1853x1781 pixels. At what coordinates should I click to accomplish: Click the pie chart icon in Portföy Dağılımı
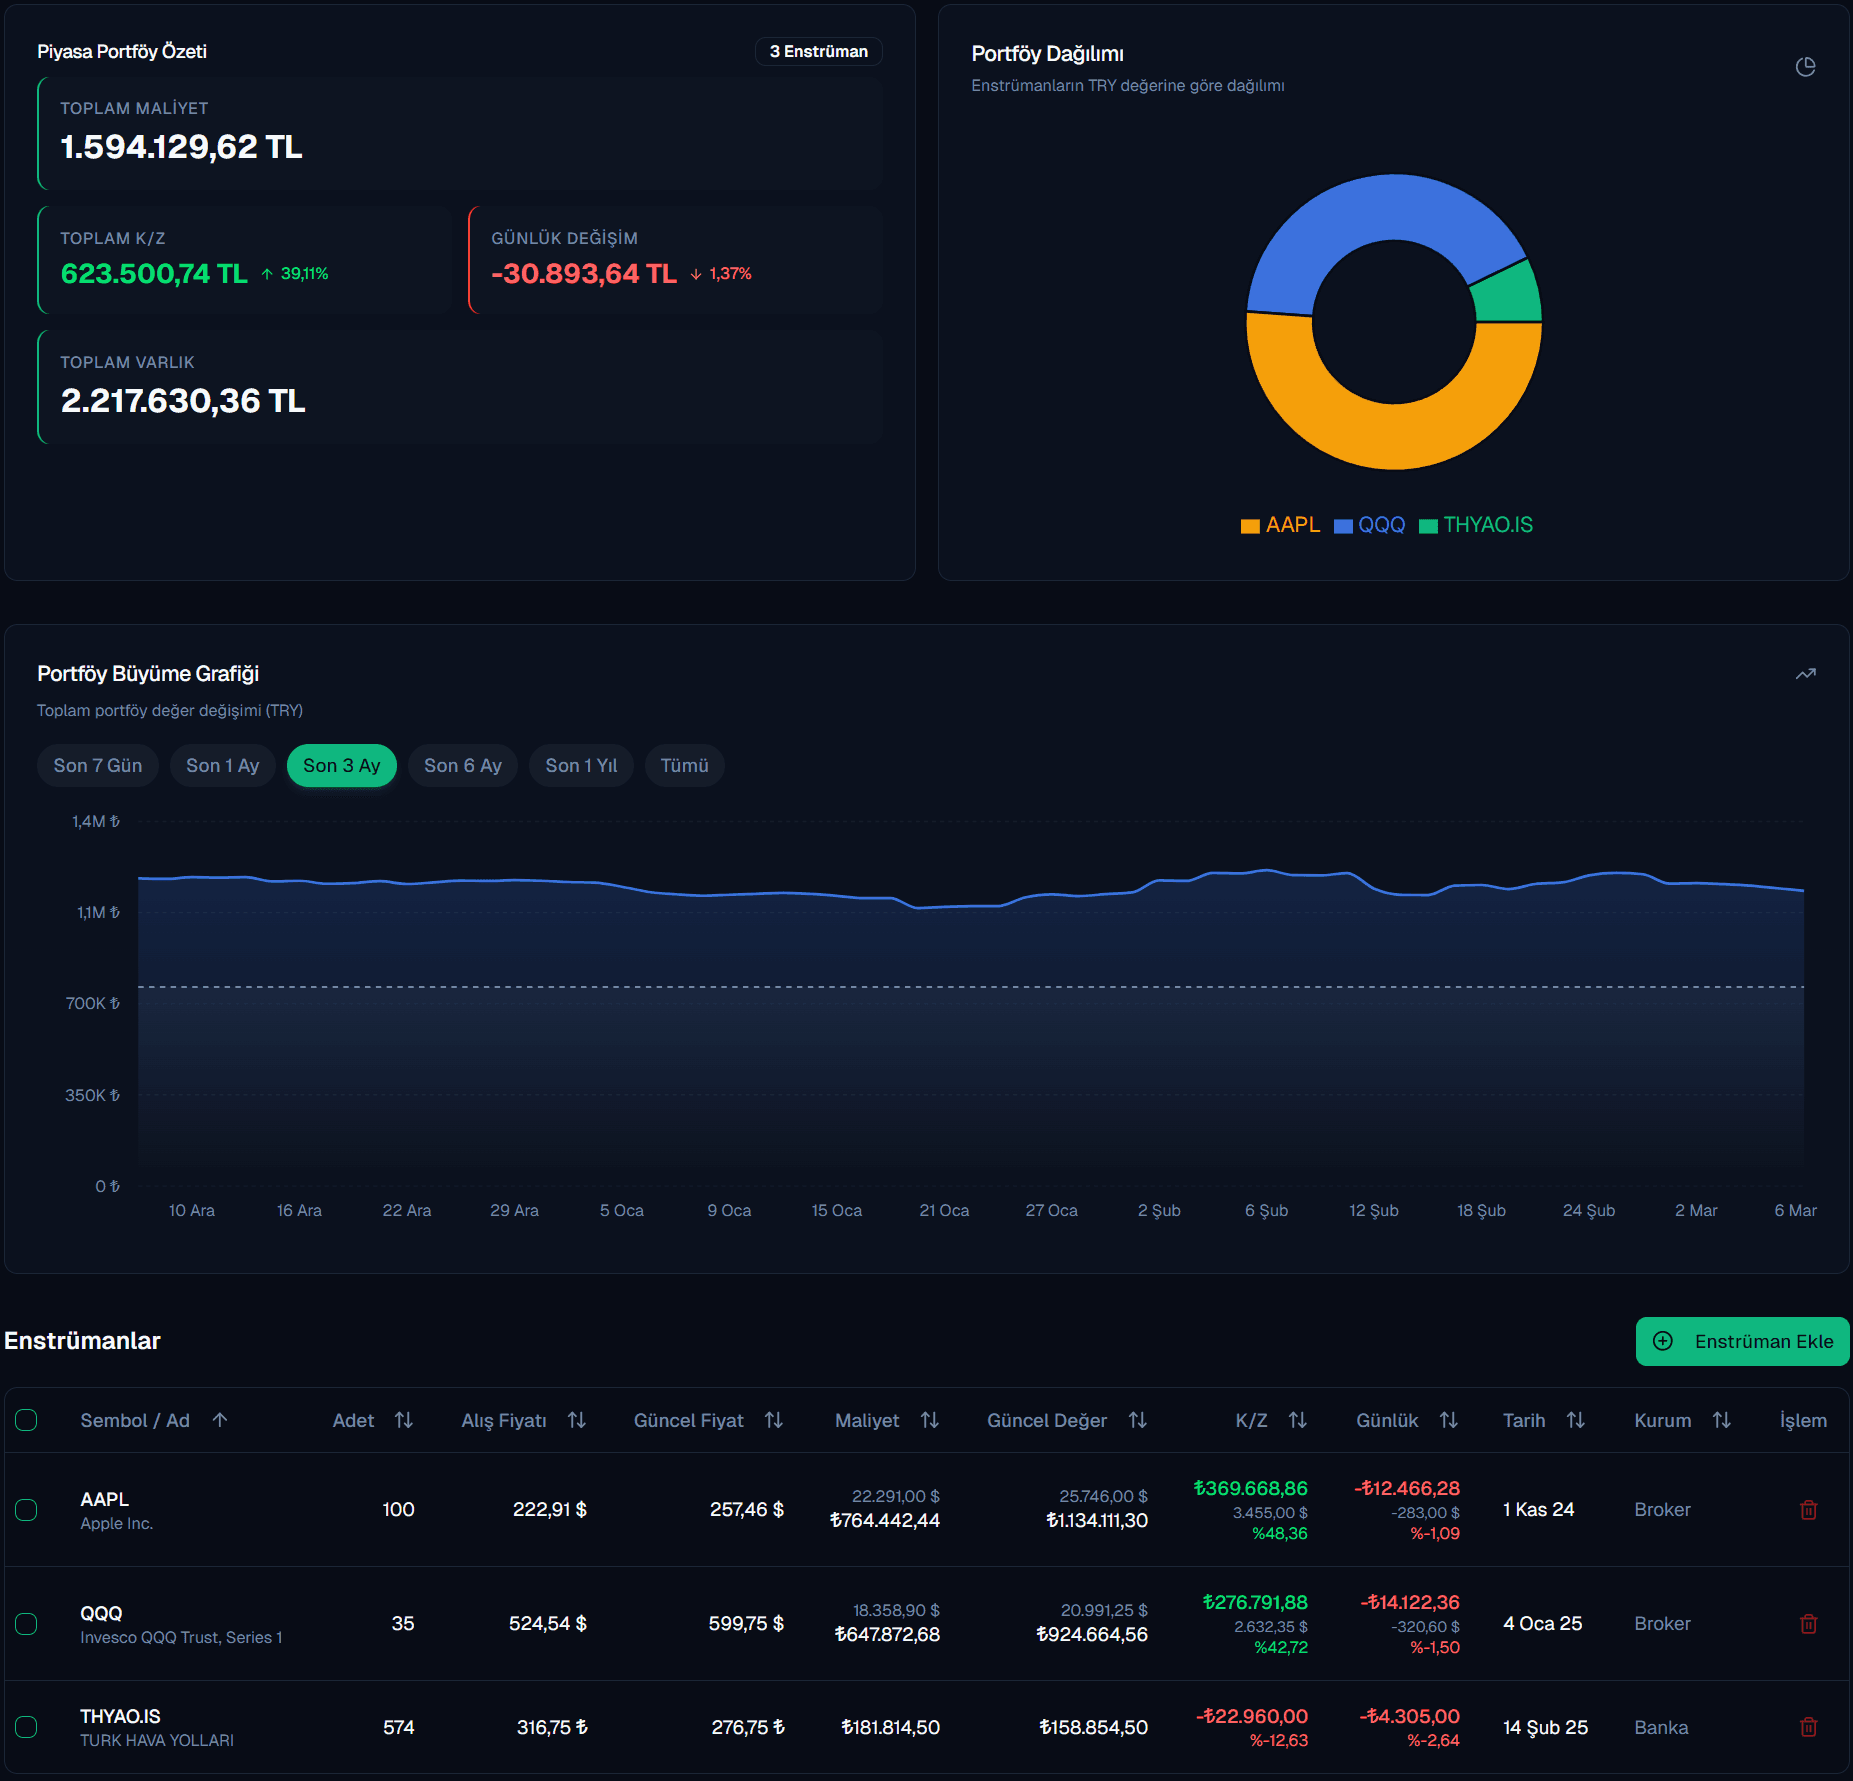[x=1805, y=67]
